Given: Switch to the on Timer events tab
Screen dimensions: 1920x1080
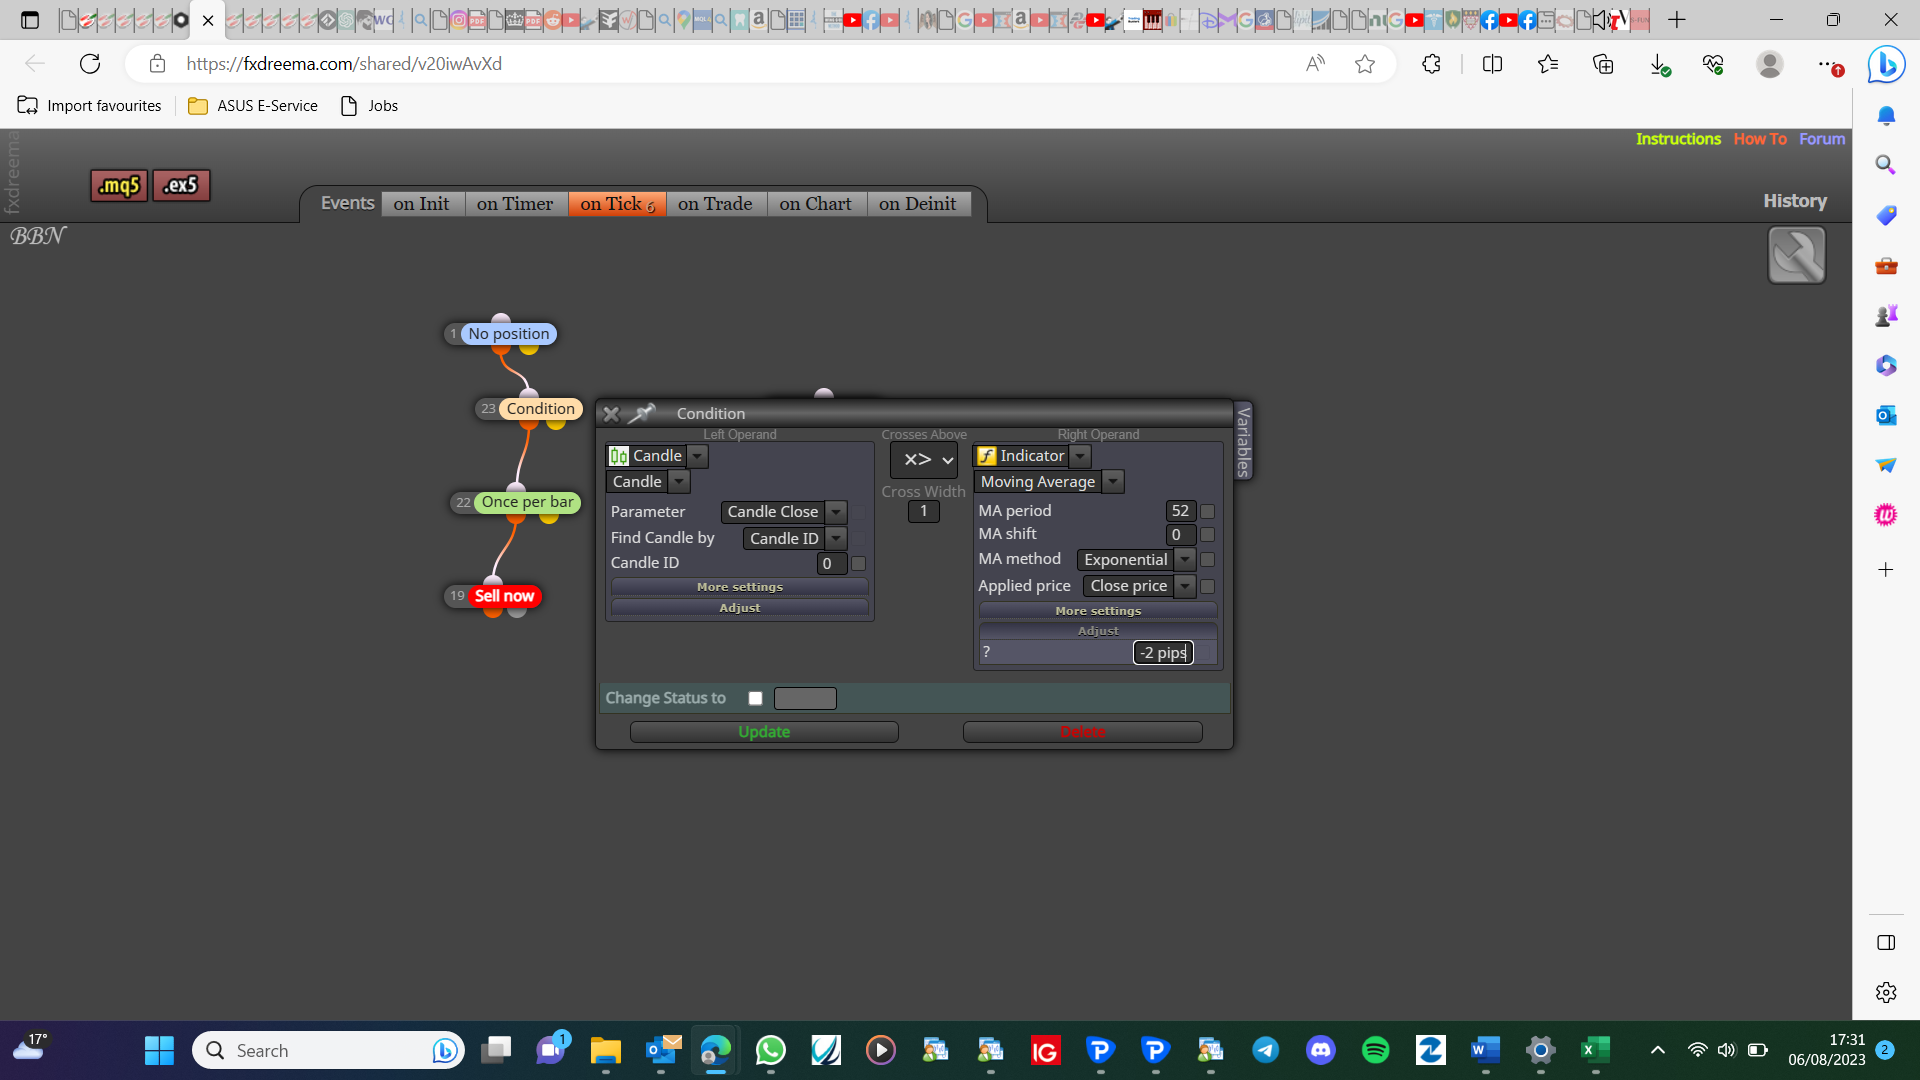Looking at the screenshot, I should coord(515,204).
